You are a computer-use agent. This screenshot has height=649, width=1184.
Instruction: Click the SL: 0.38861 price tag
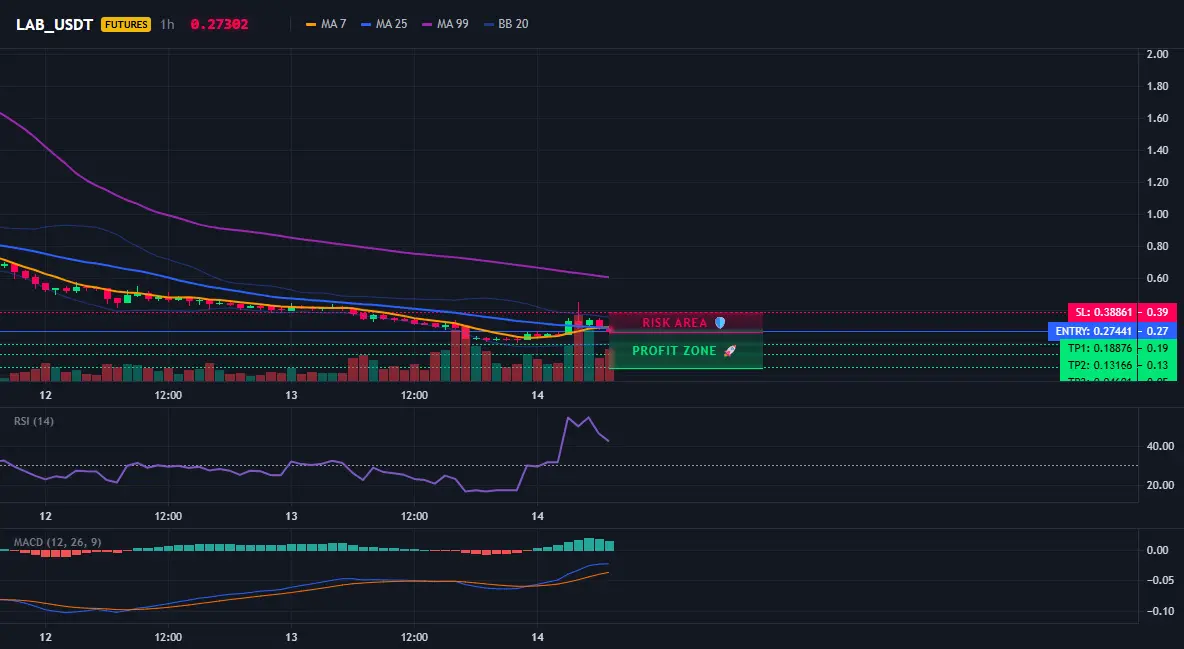[x=1122, y=312]
